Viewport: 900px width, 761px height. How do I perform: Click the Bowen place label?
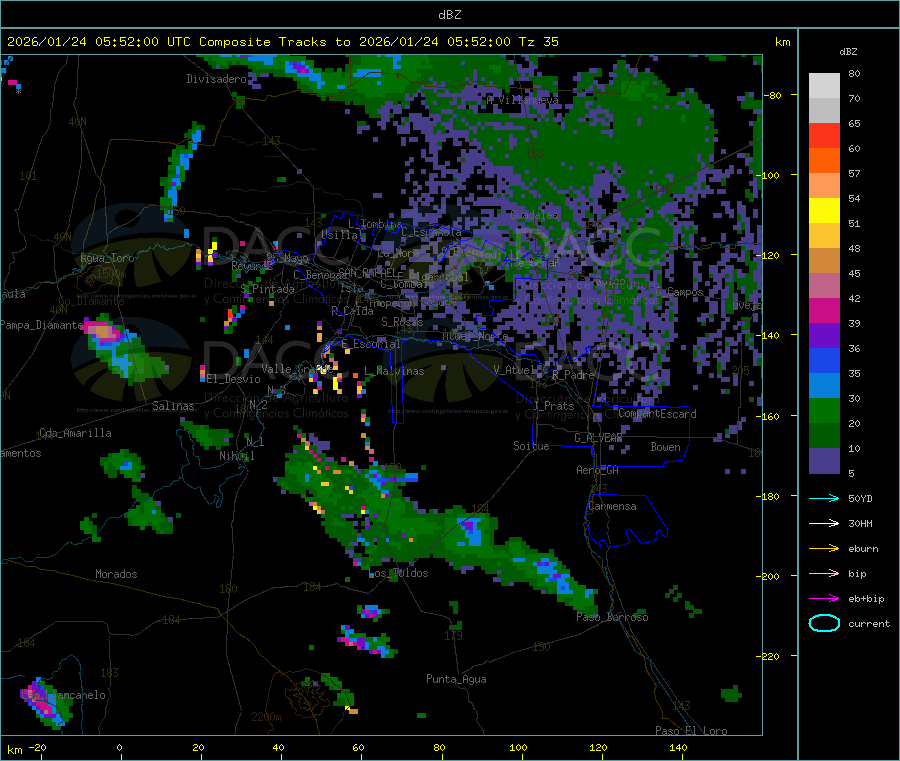point(666,447)
